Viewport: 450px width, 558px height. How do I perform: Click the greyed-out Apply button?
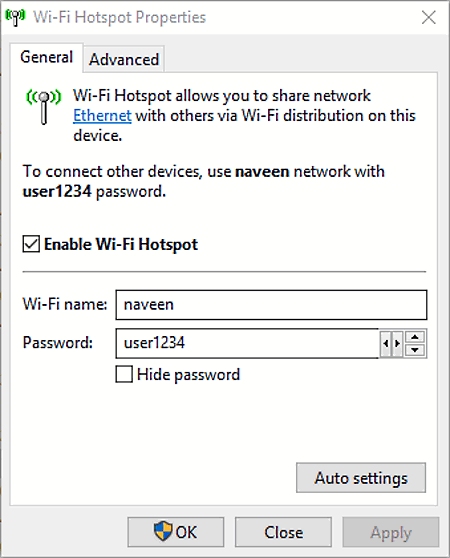(391, 532)
